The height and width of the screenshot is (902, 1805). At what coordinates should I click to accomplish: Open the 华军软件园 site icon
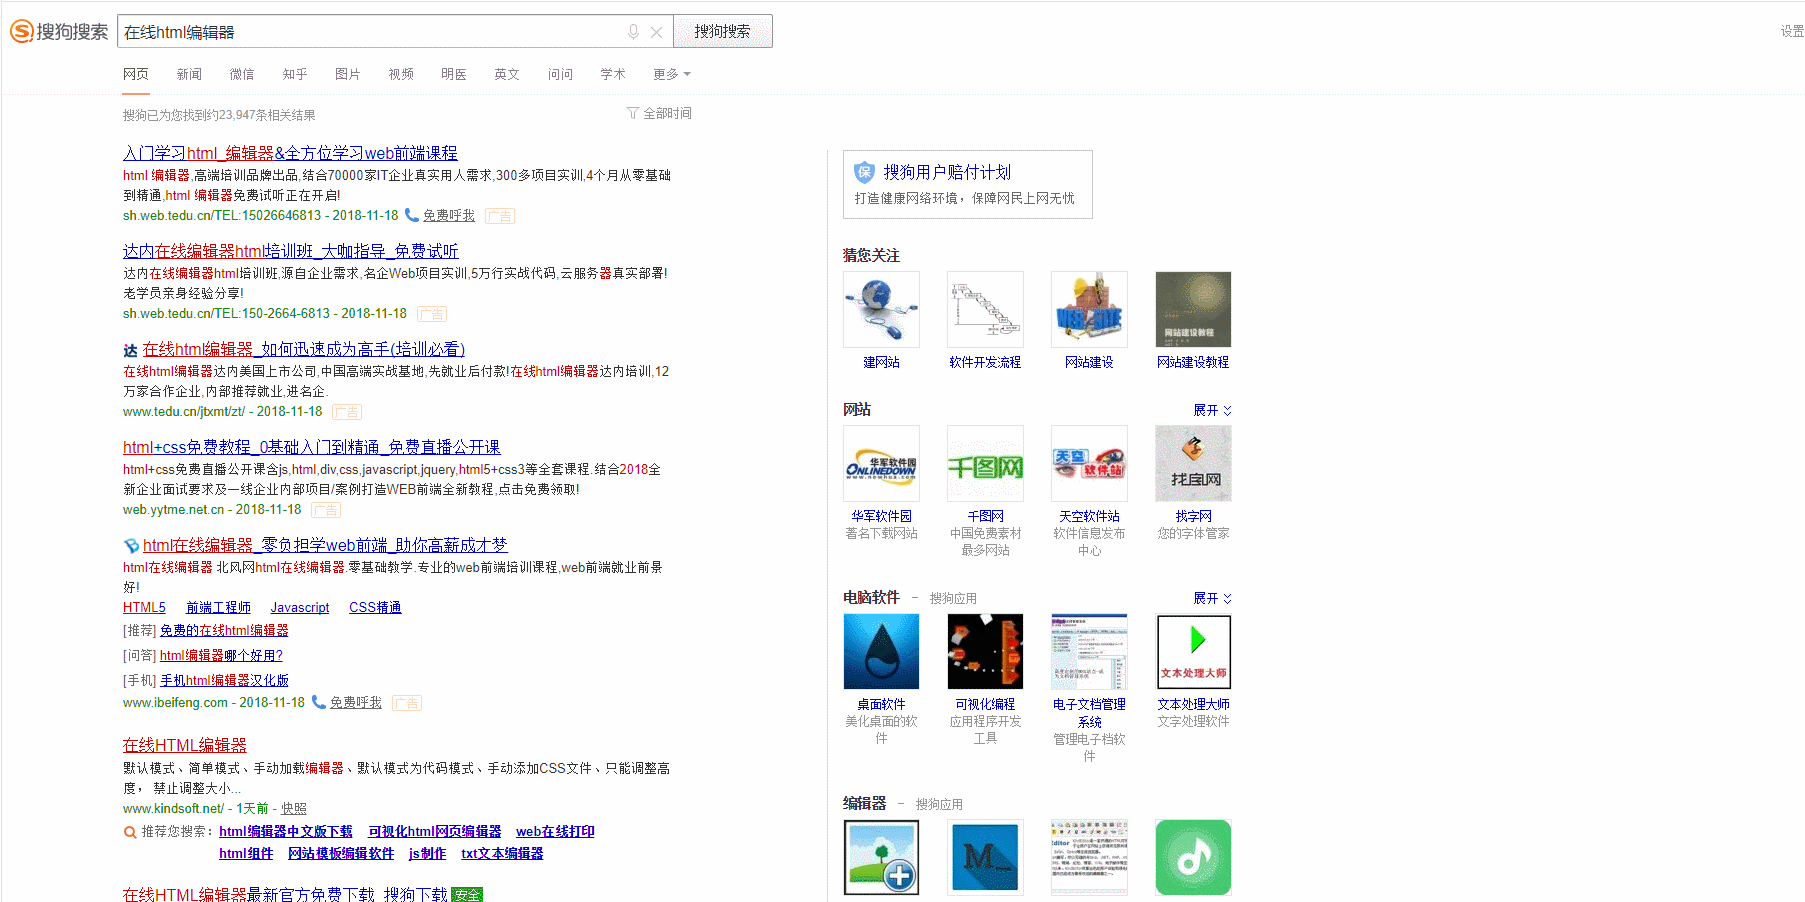[881, 464]
